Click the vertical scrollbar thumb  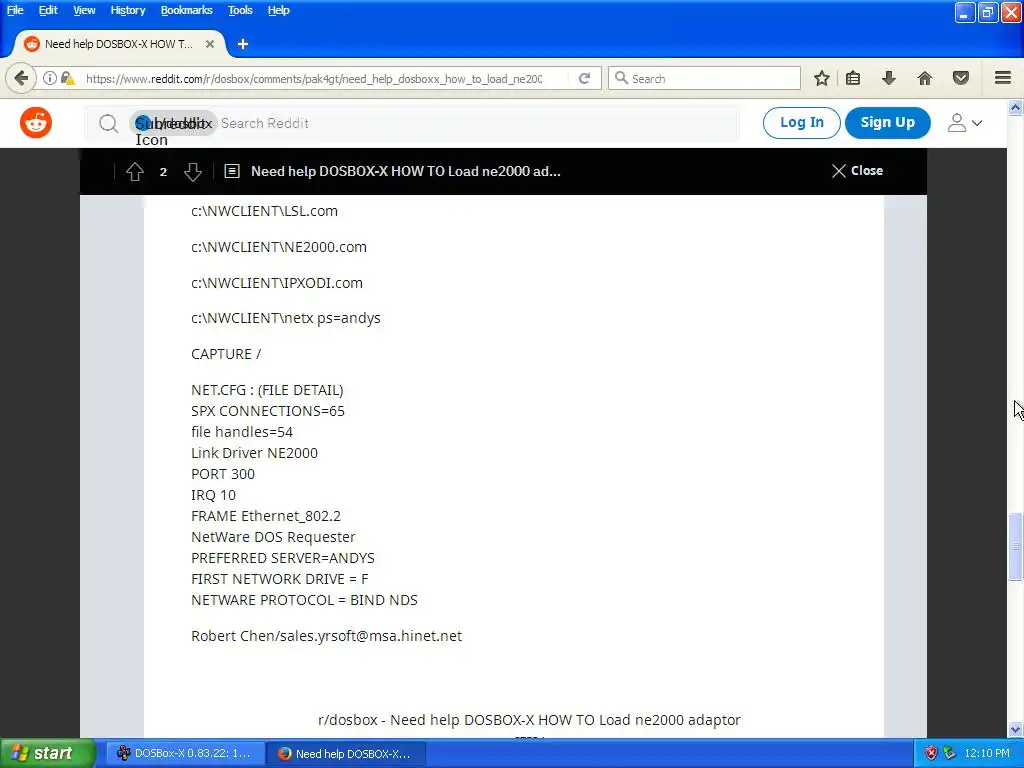point(1015,547)
